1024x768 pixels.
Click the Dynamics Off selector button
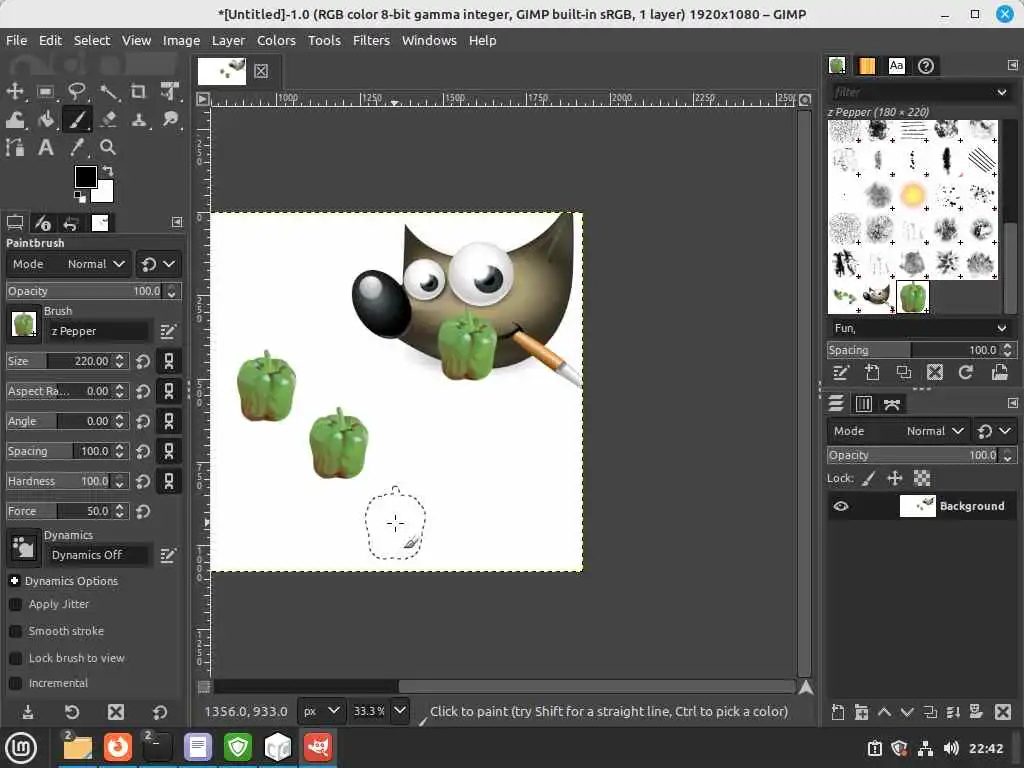[x=24, y=547]
